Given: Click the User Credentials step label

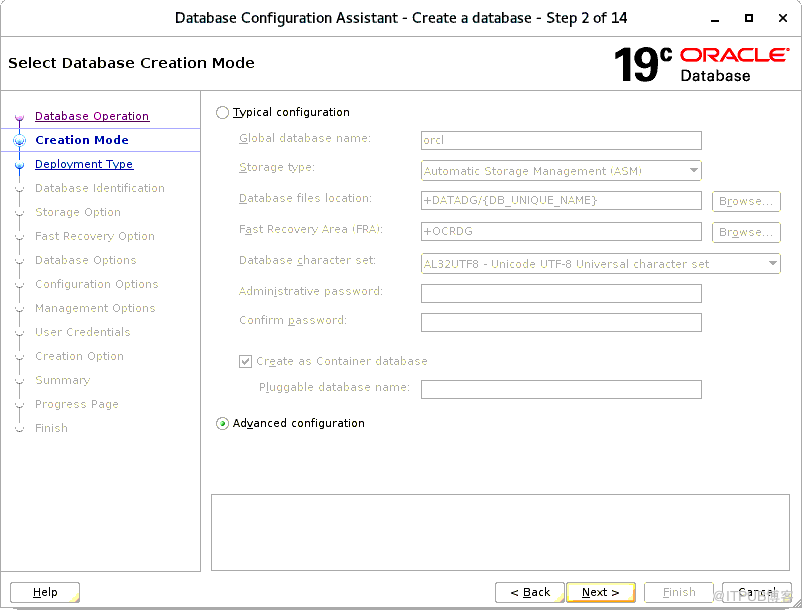Looking at the screenshot, I should (82, 332).
